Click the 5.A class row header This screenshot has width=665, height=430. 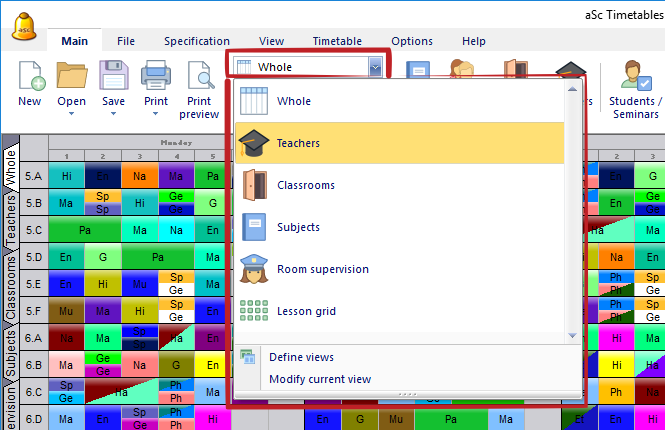pyautogui.click(x=34, y=176)
